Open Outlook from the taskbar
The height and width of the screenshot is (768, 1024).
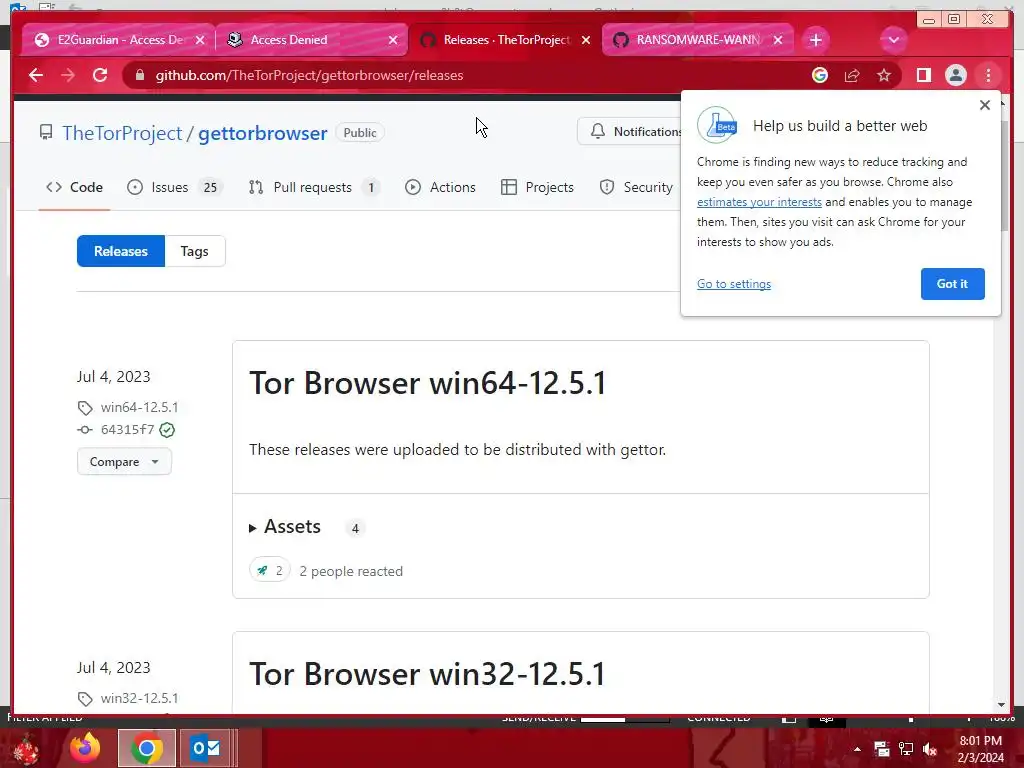click(x=206, y=748)
